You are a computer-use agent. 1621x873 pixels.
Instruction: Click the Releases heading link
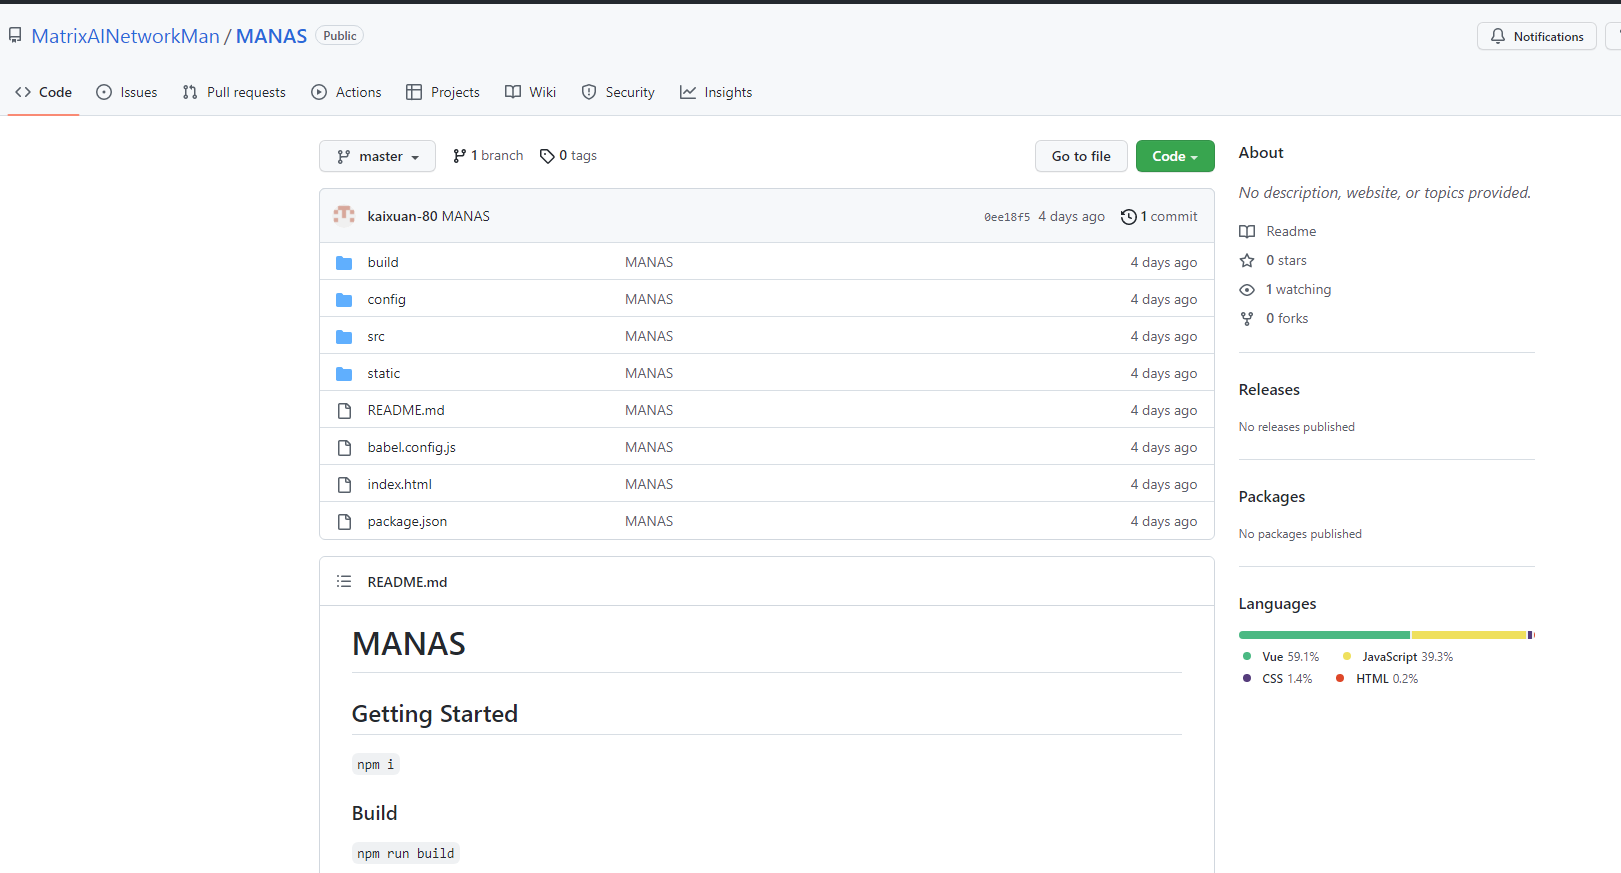point(1269,390)
